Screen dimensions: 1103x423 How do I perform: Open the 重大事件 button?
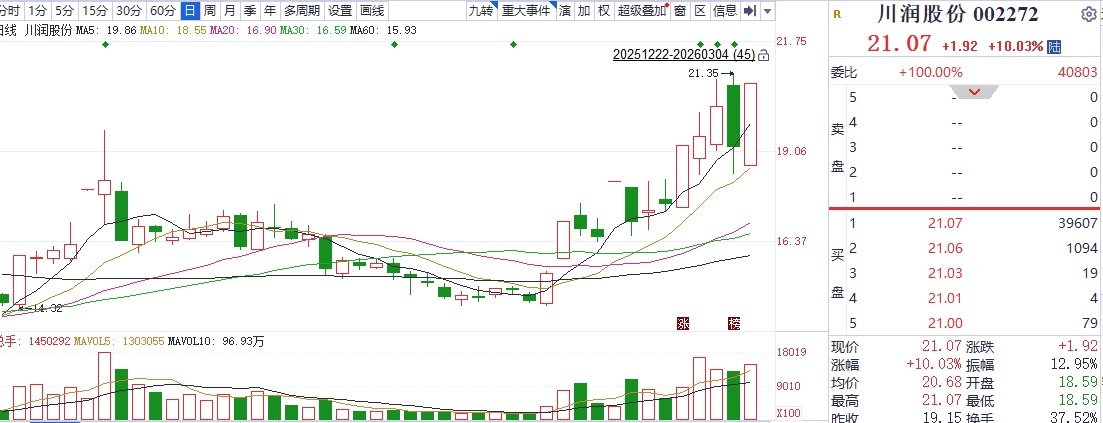[x=525, y=11]
